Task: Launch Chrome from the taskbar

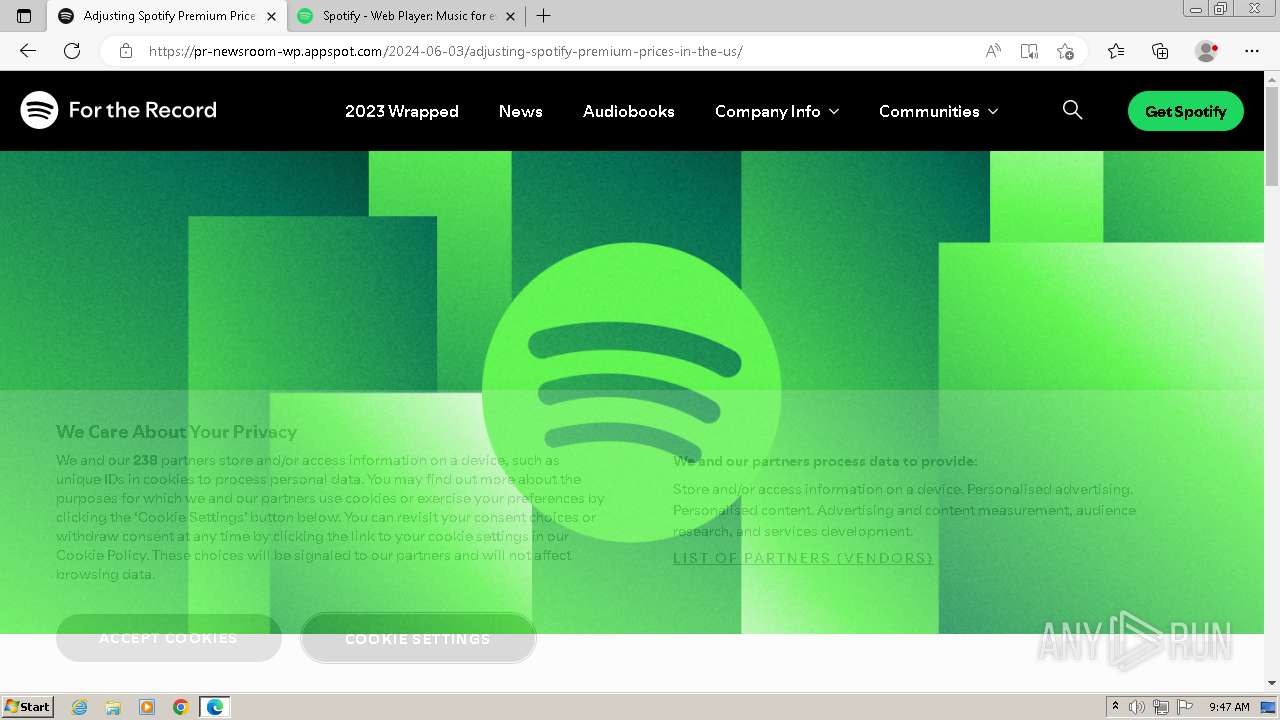Action: [180, 707]
